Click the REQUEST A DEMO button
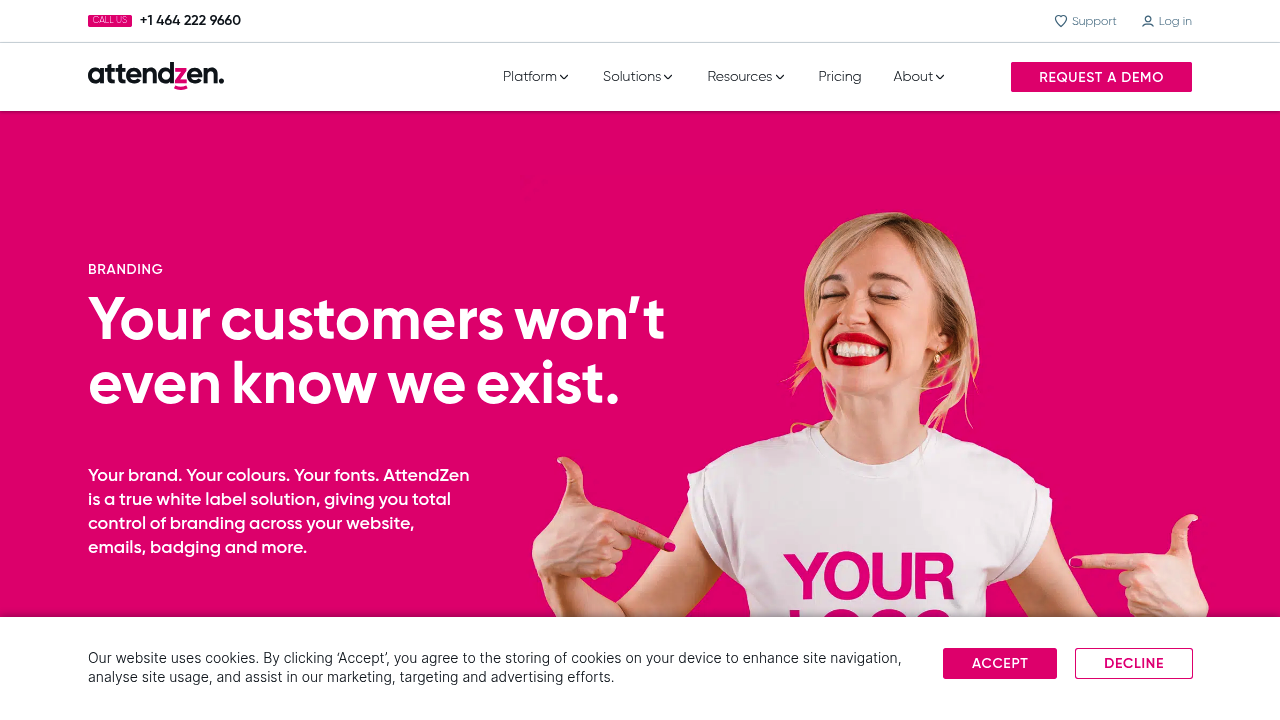The width and height of the screenshot is (1280, 720). [1101, 77]
